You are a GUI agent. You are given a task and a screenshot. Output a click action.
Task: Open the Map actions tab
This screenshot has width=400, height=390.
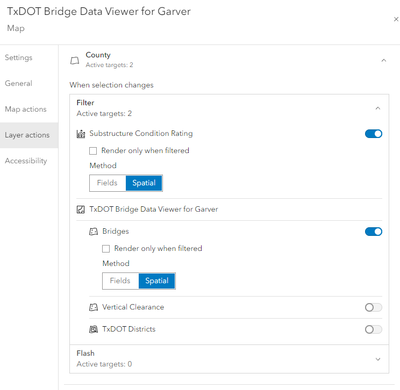coord(26,109)
